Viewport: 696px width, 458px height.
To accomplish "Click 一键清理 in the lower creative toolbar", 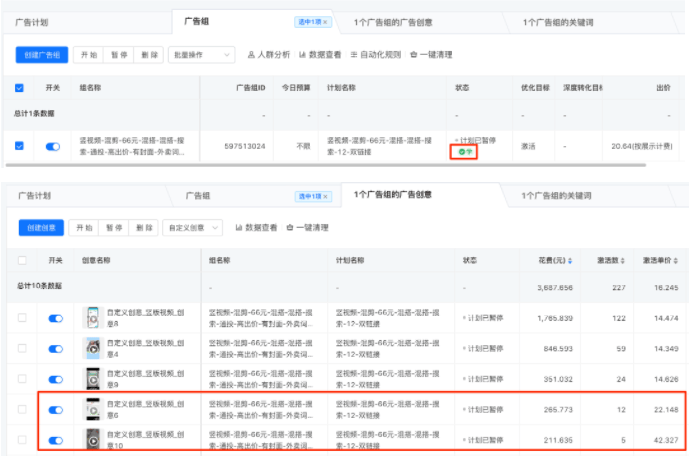I will 308,228.
